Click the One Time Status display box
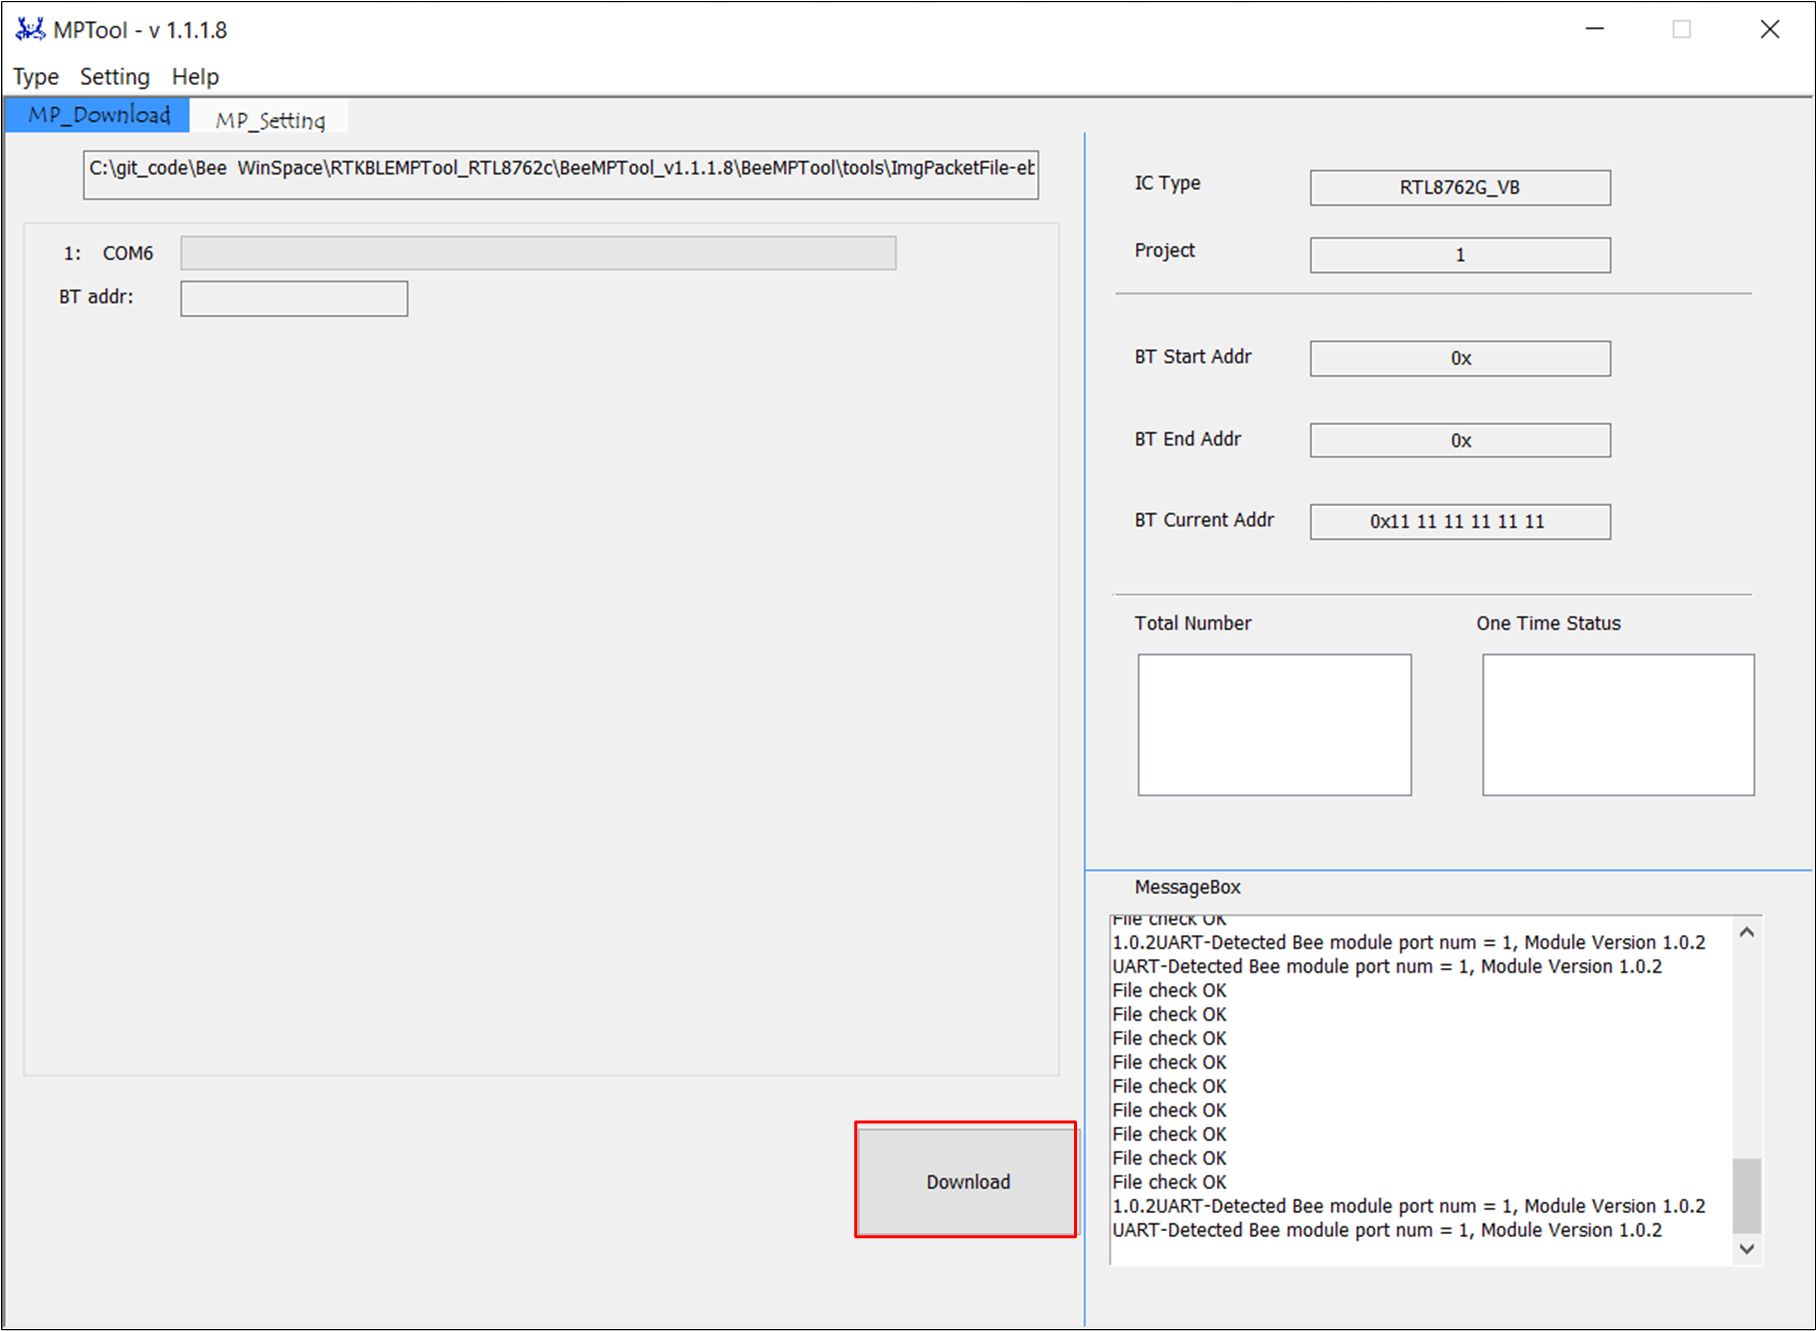Image resolution: width=1817 pixels, height=1331 pixels. pyautogui.click(x=1617, y=725)
